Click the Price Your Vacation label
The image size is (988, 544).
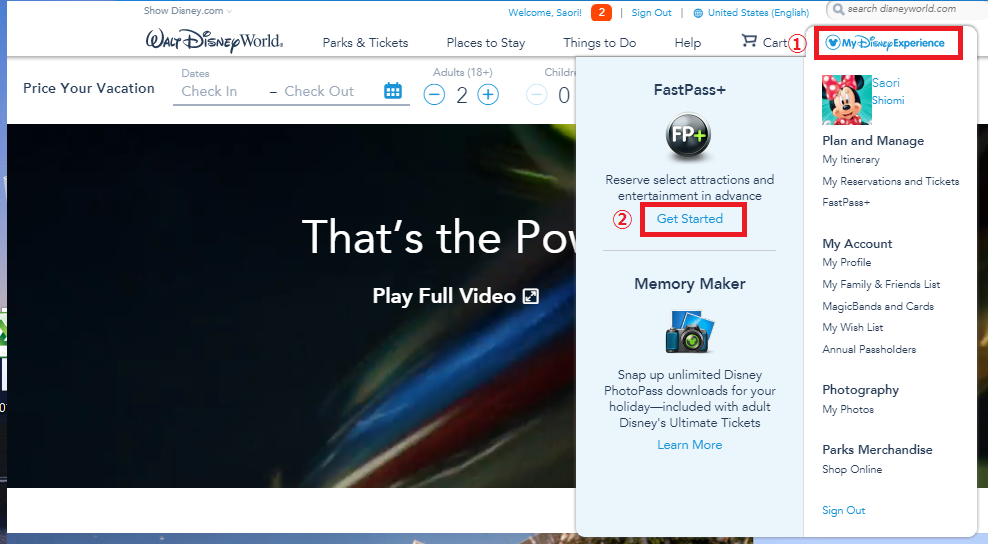pos(89,88)
